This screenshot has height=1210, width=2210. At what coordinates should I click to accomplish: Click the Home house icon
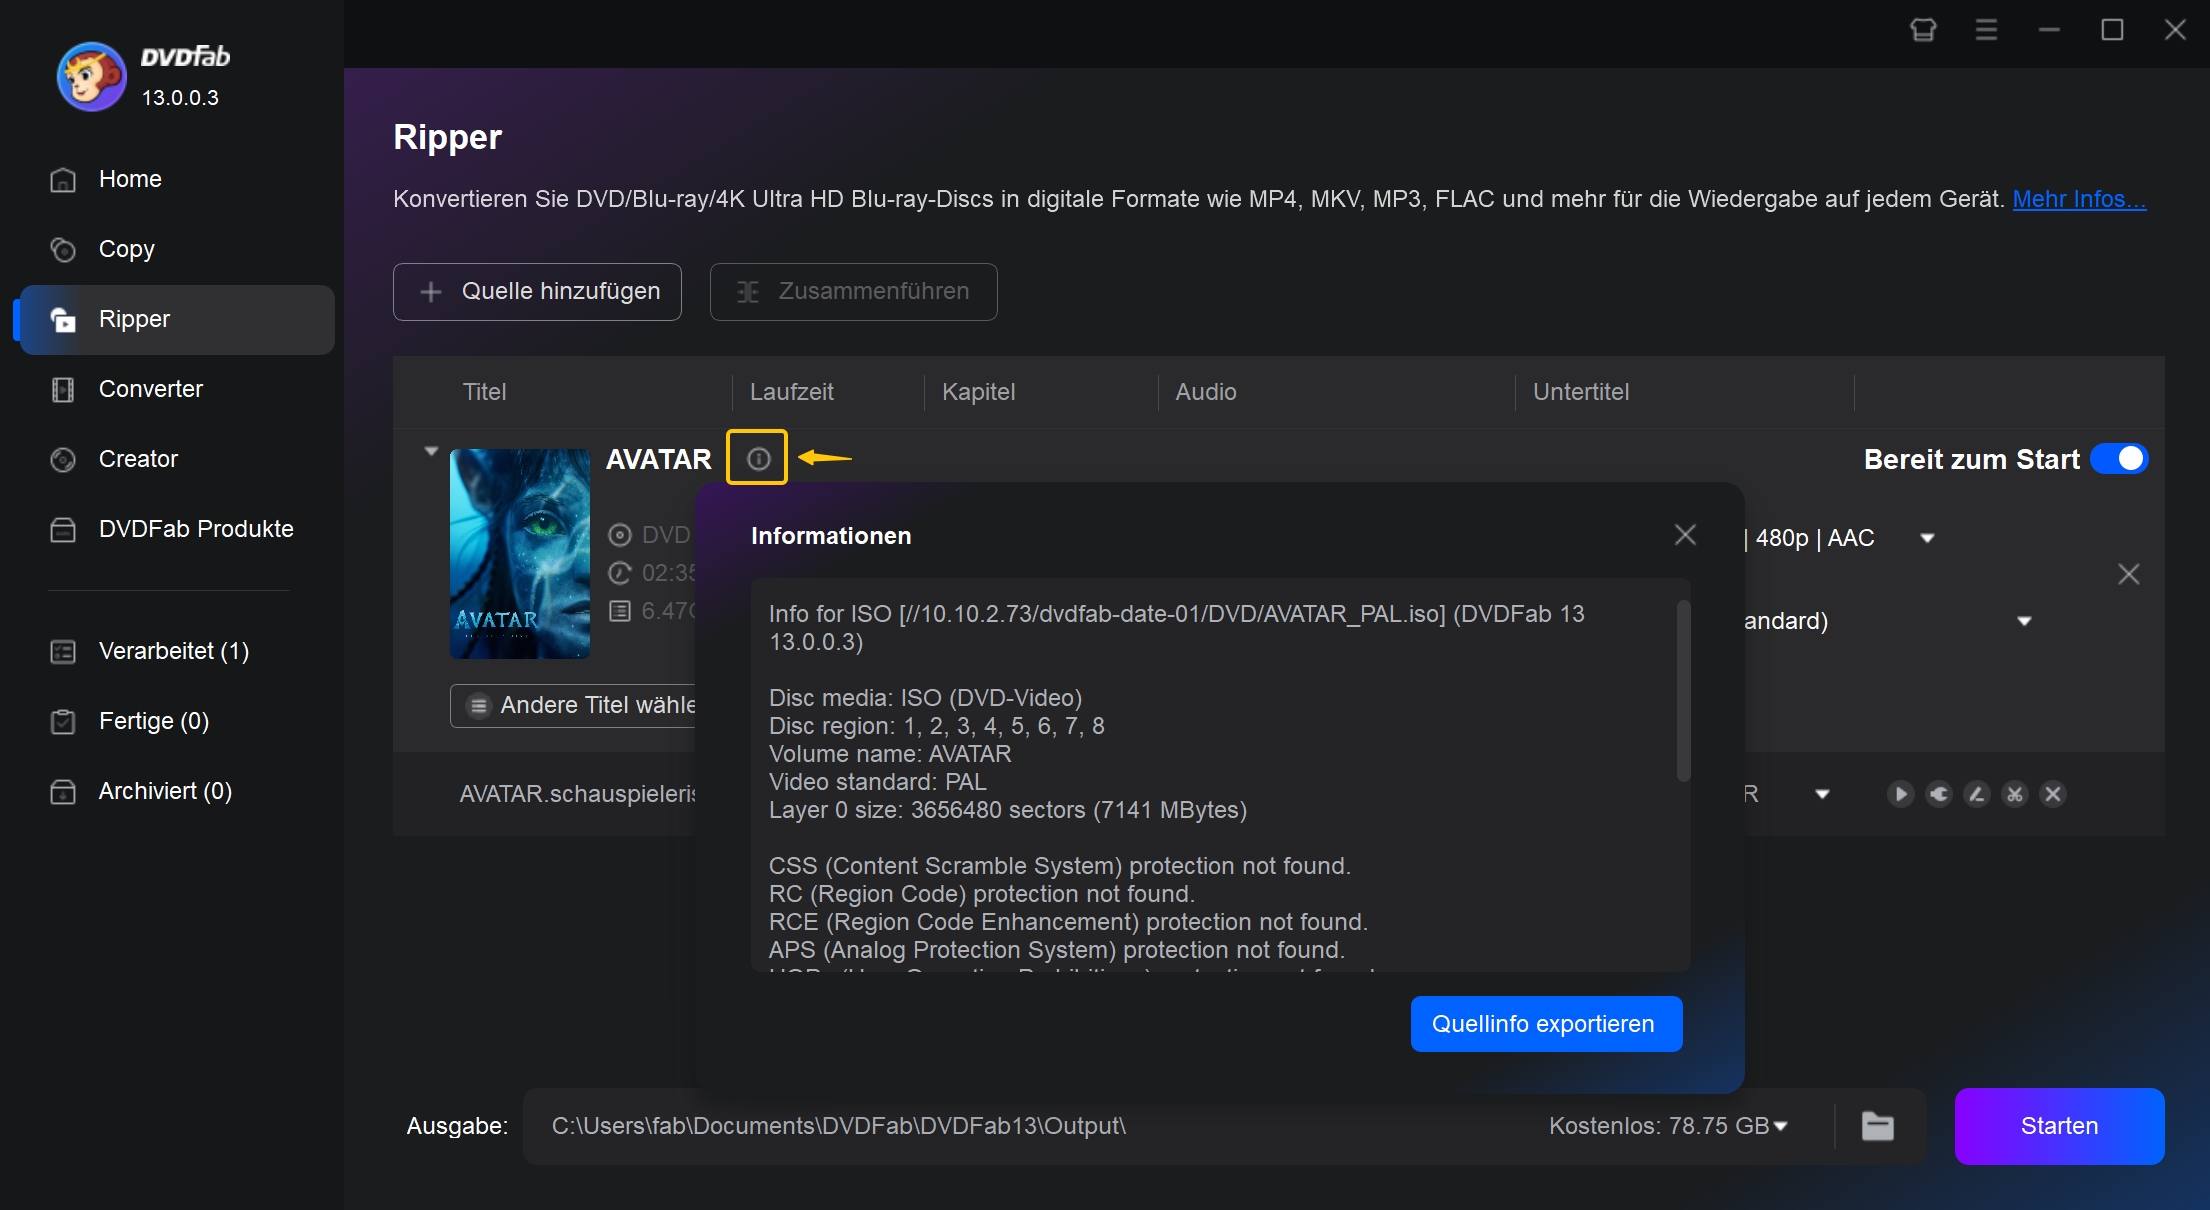[x=63, y=180]
